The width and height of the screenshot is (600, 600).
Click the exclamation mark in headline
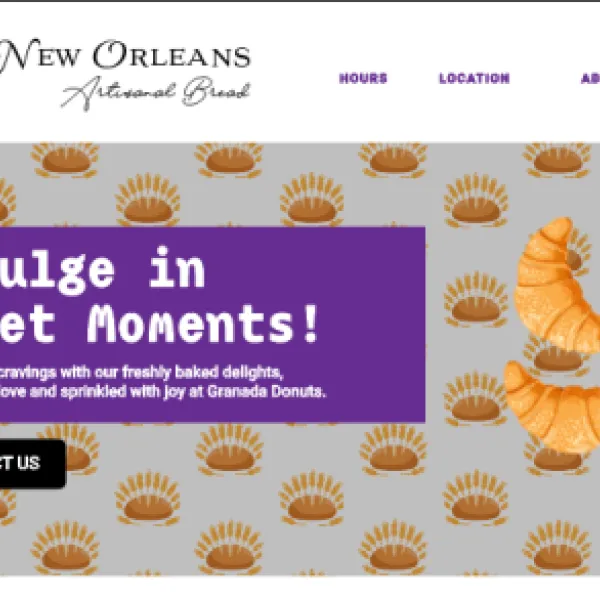[310, 323]
